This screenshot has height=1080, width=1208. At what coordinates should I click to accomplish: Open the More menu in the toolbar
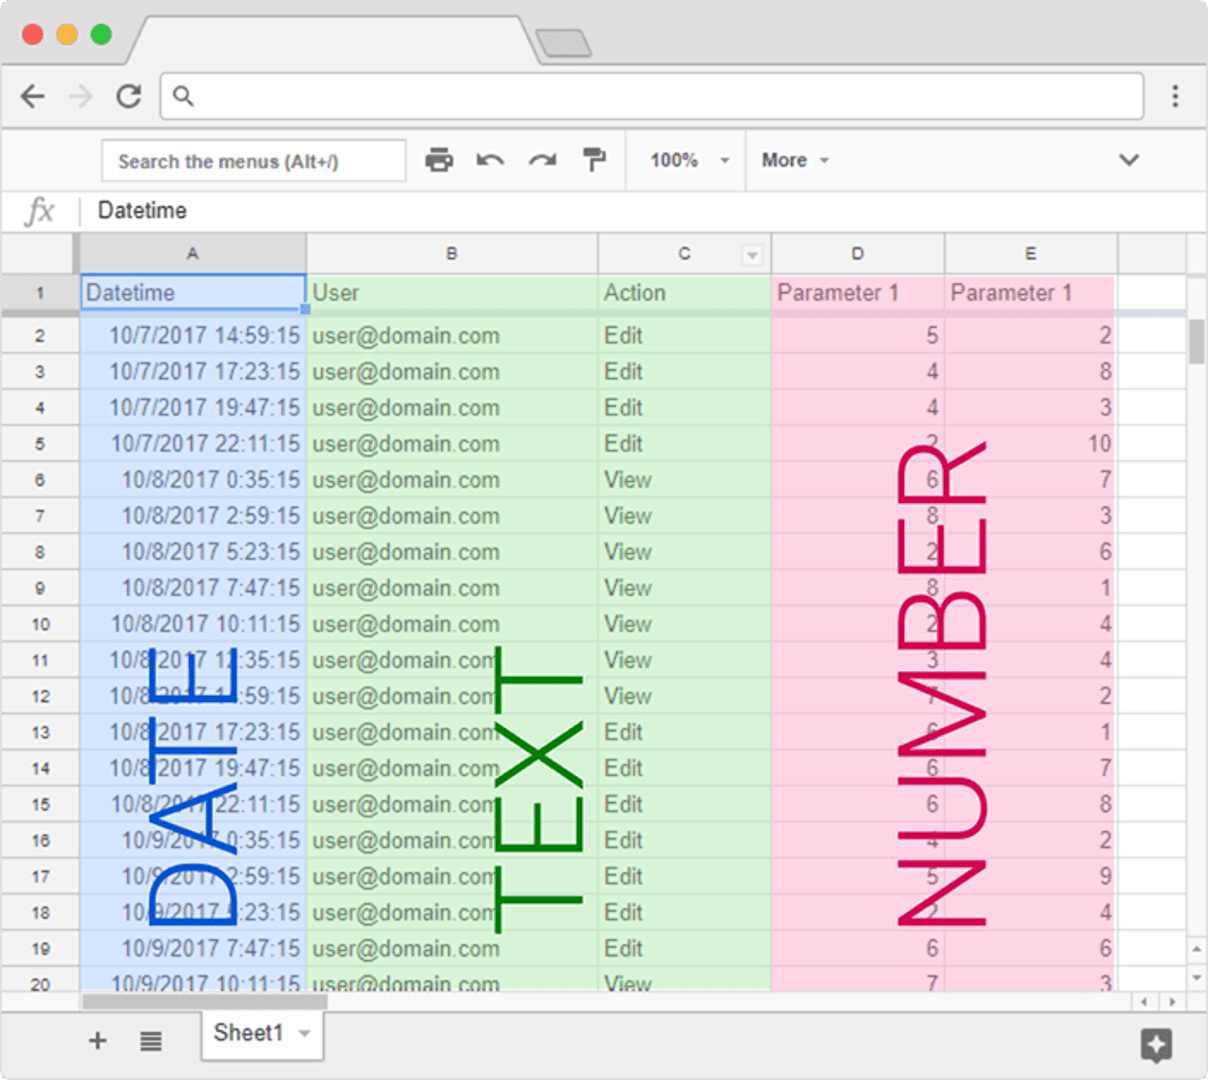click(794, 160)
